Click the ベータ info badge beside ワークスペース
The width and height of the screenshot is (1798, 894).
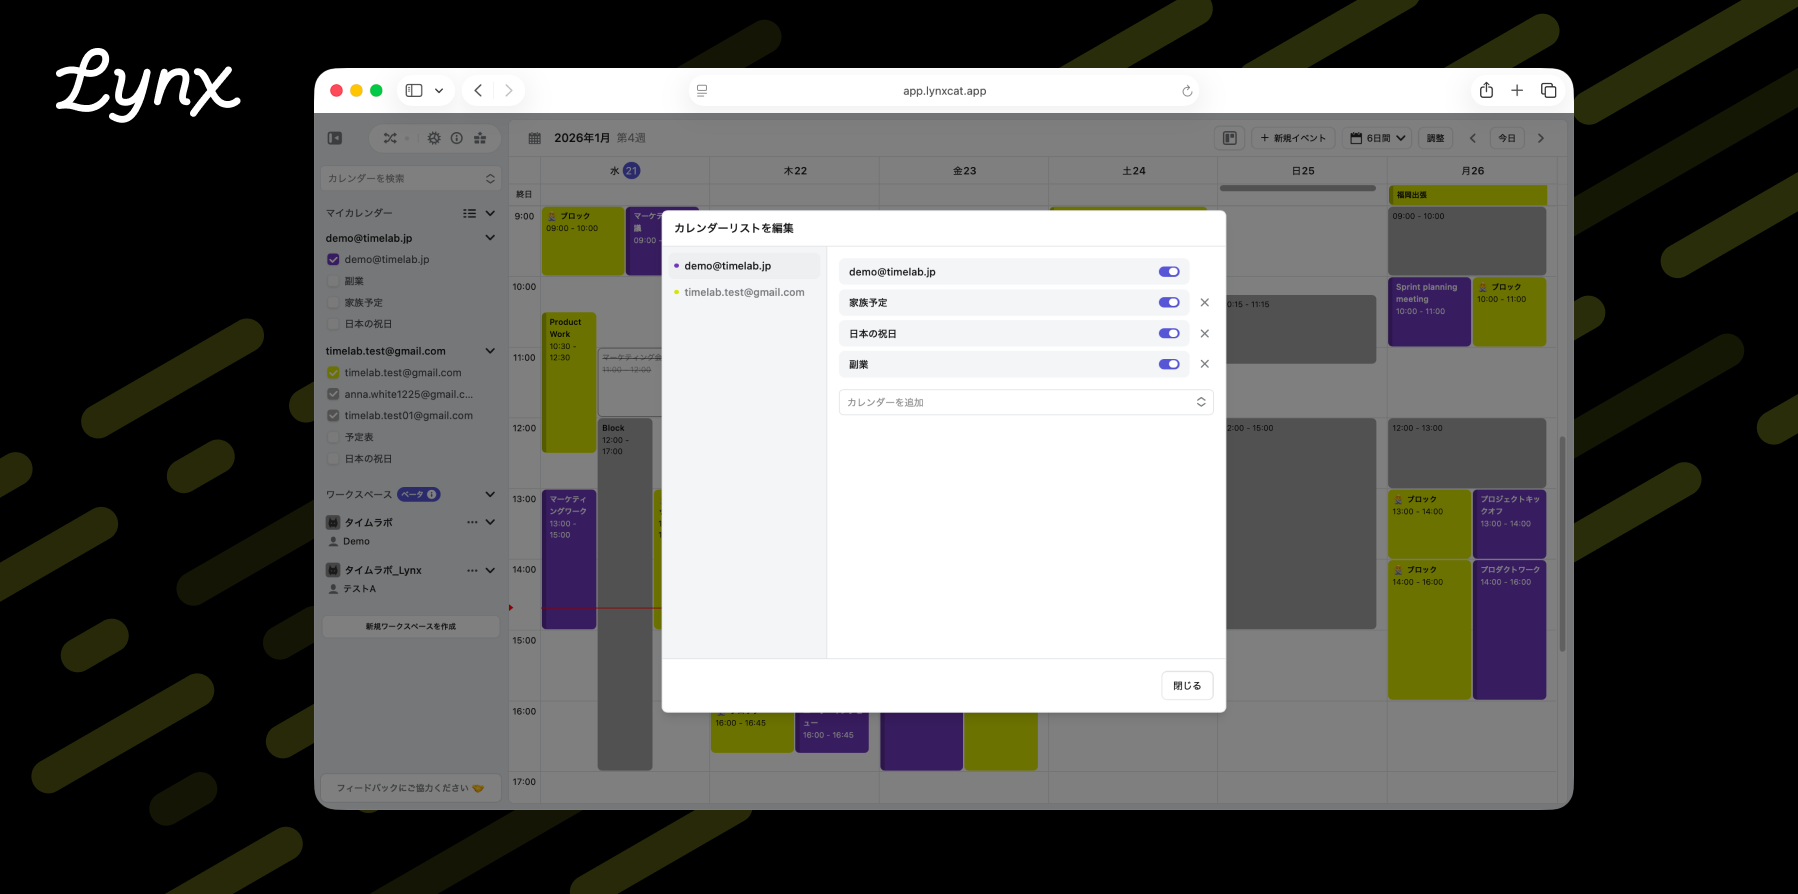click(419, 494)
